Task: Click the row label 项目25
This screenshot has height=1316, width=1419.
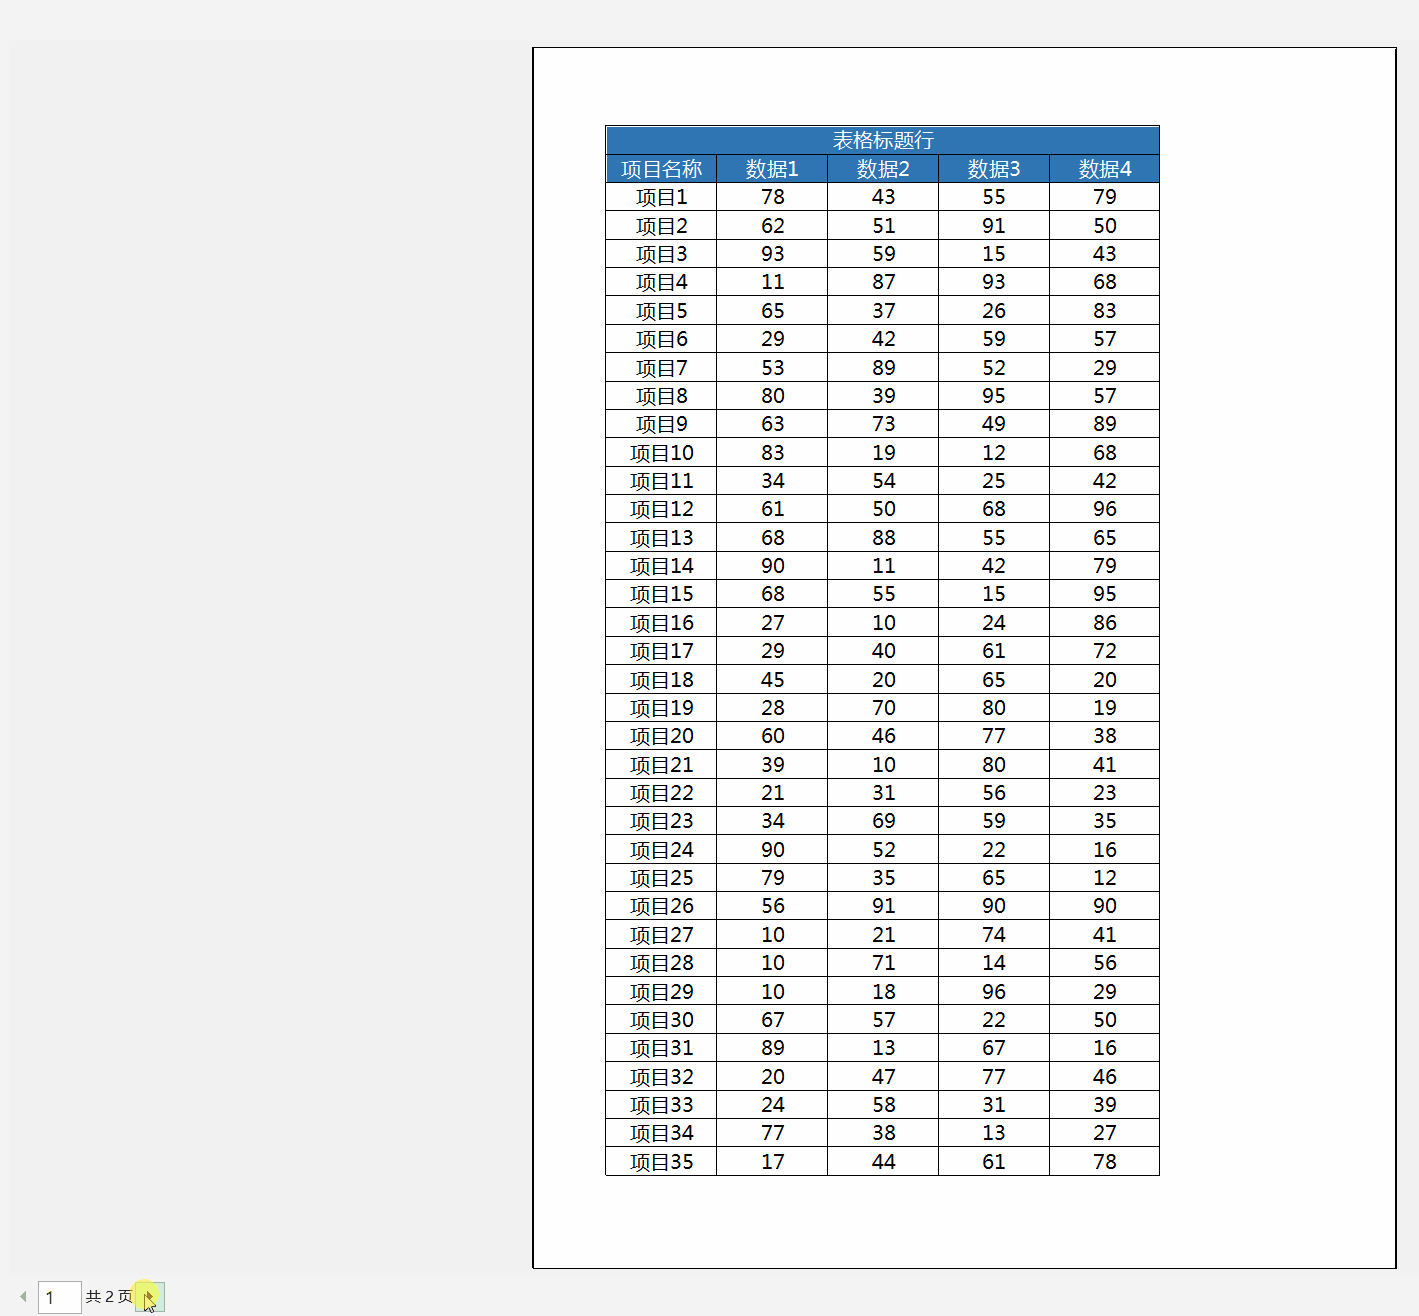Action: (662, 878)
